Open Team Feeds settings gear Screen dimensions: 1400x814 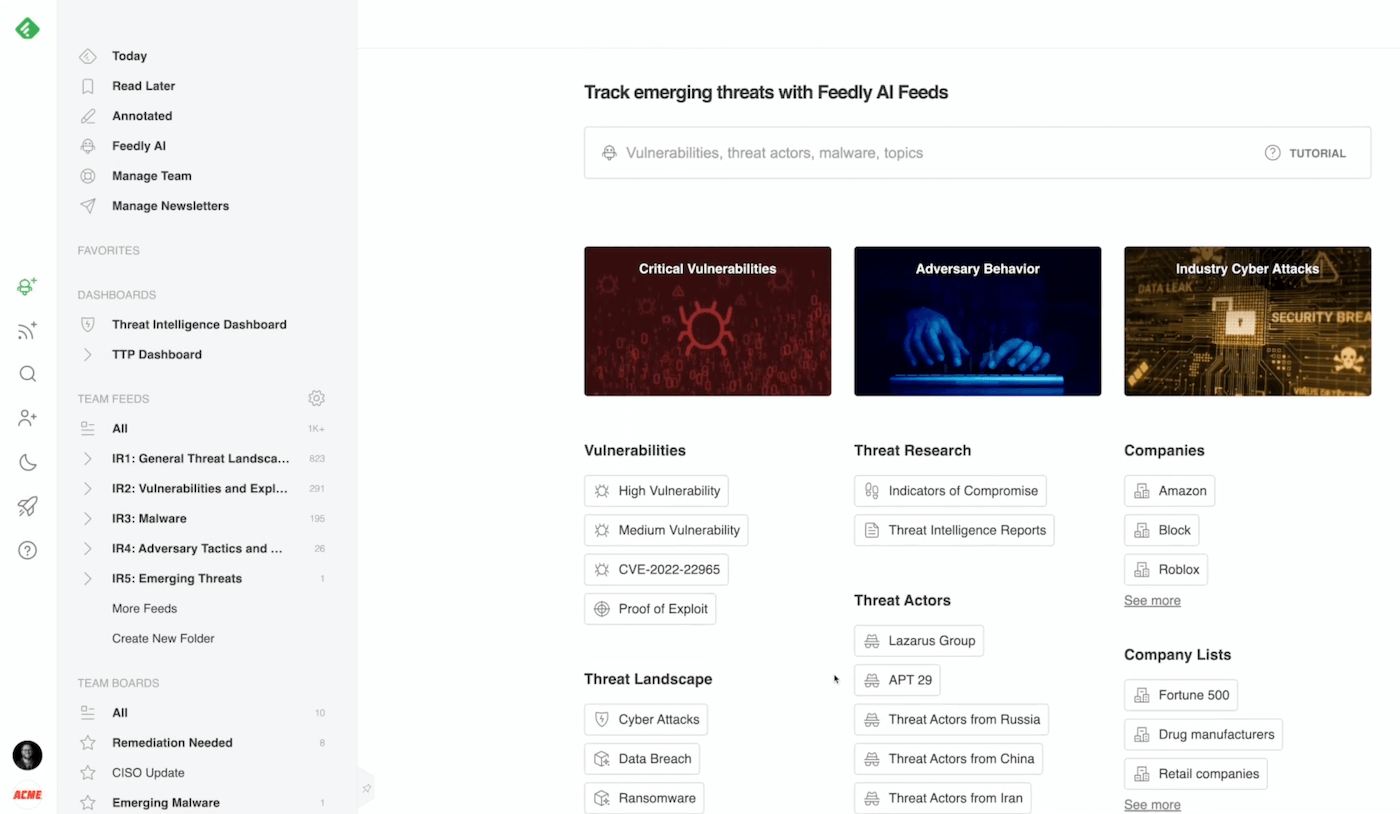[316, 398]
